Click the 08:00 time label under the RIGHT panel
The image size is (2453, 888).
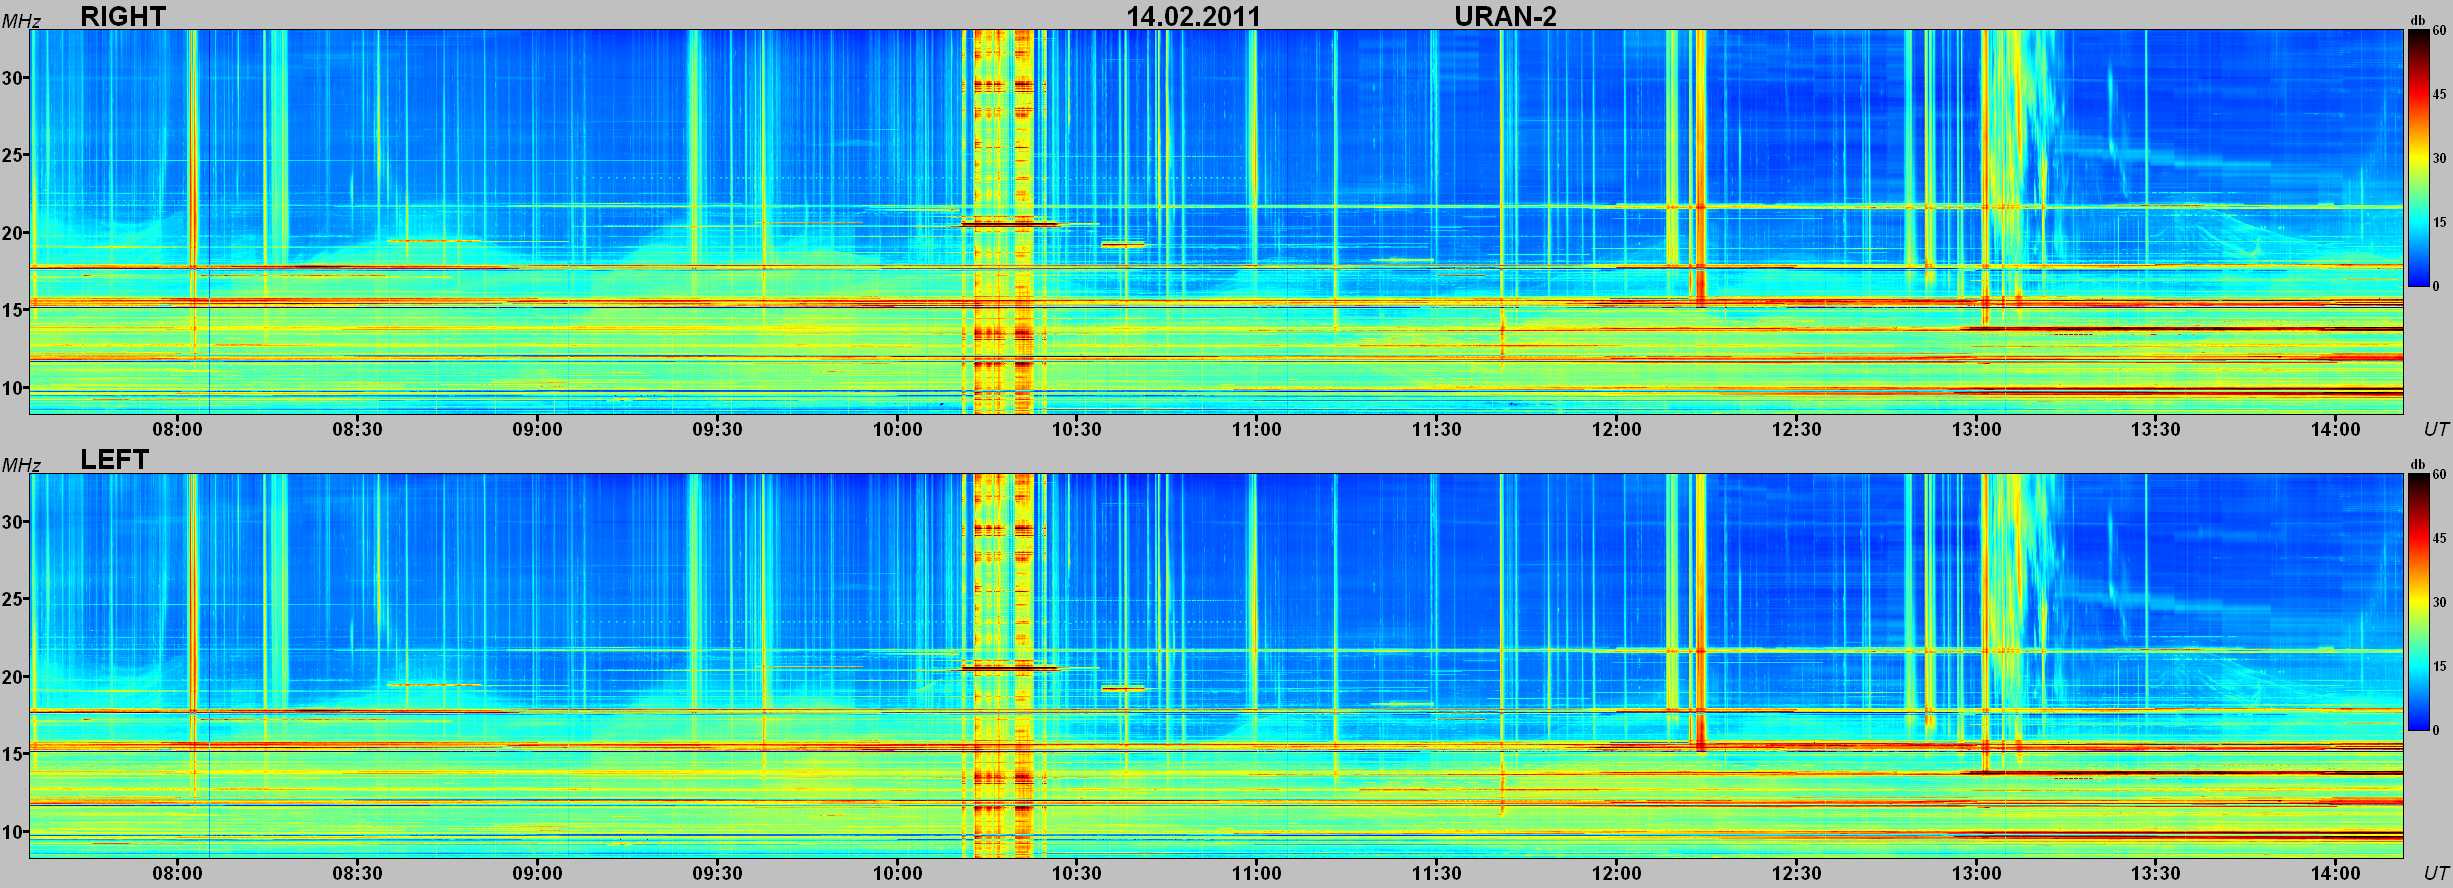178,429
